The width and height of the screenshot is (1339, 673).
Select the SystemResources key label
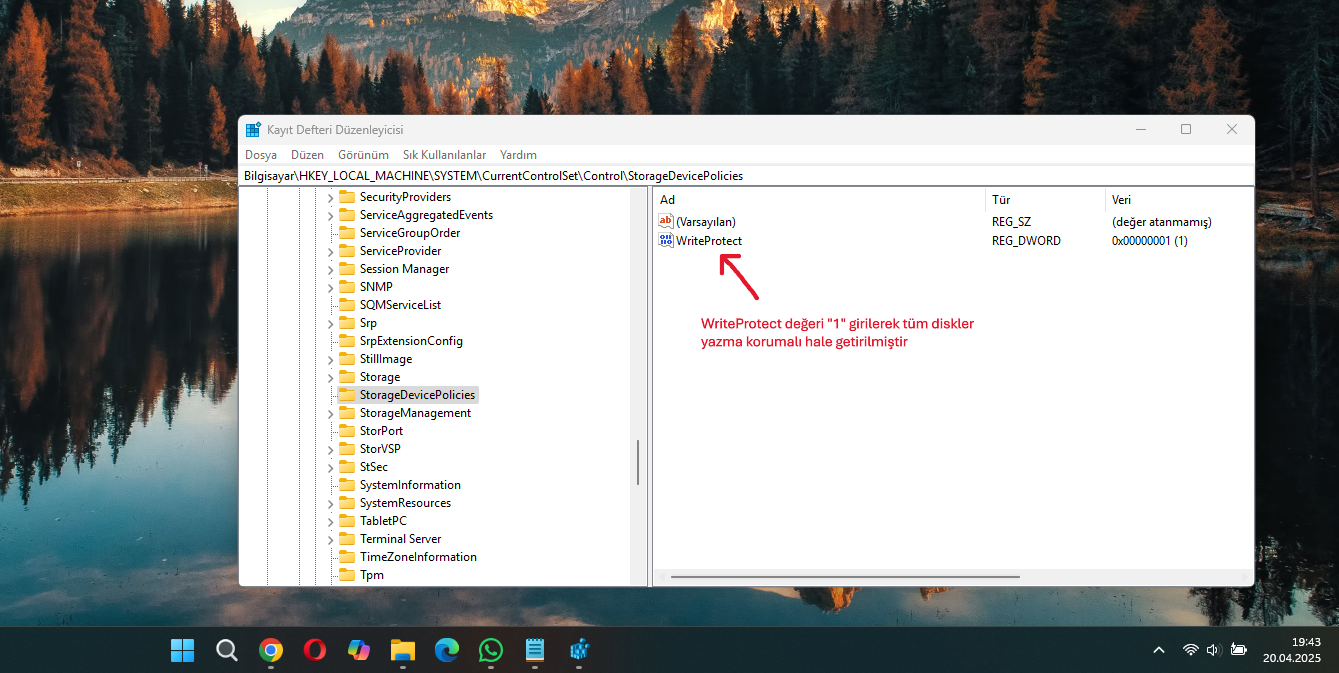point(405,503)
